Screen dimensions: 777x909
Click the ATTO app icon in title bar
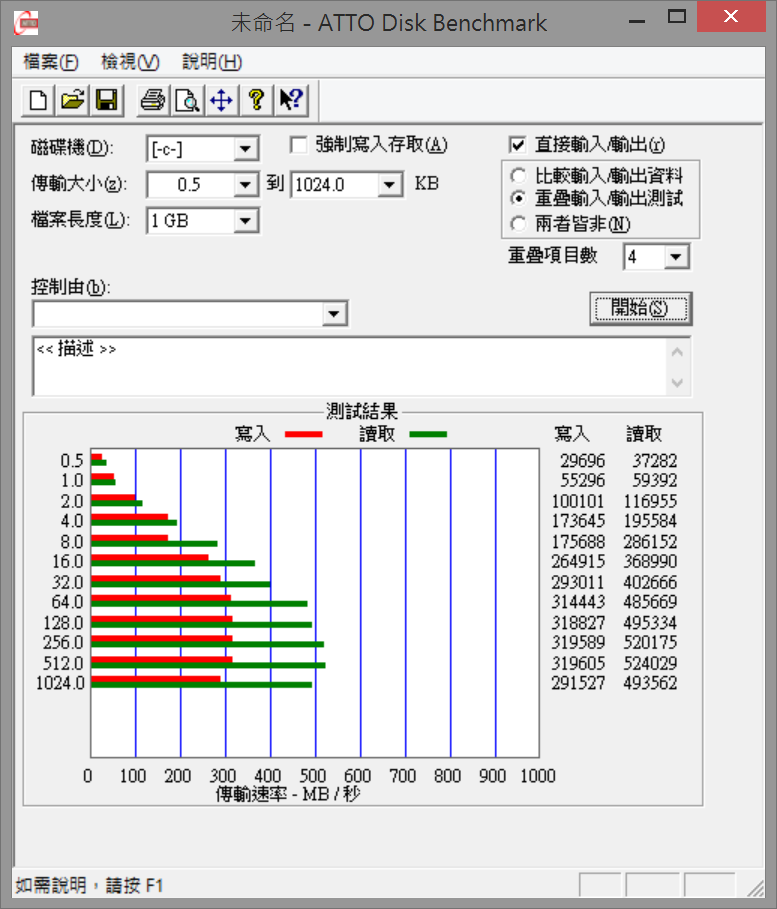click(x=26, y=23)
